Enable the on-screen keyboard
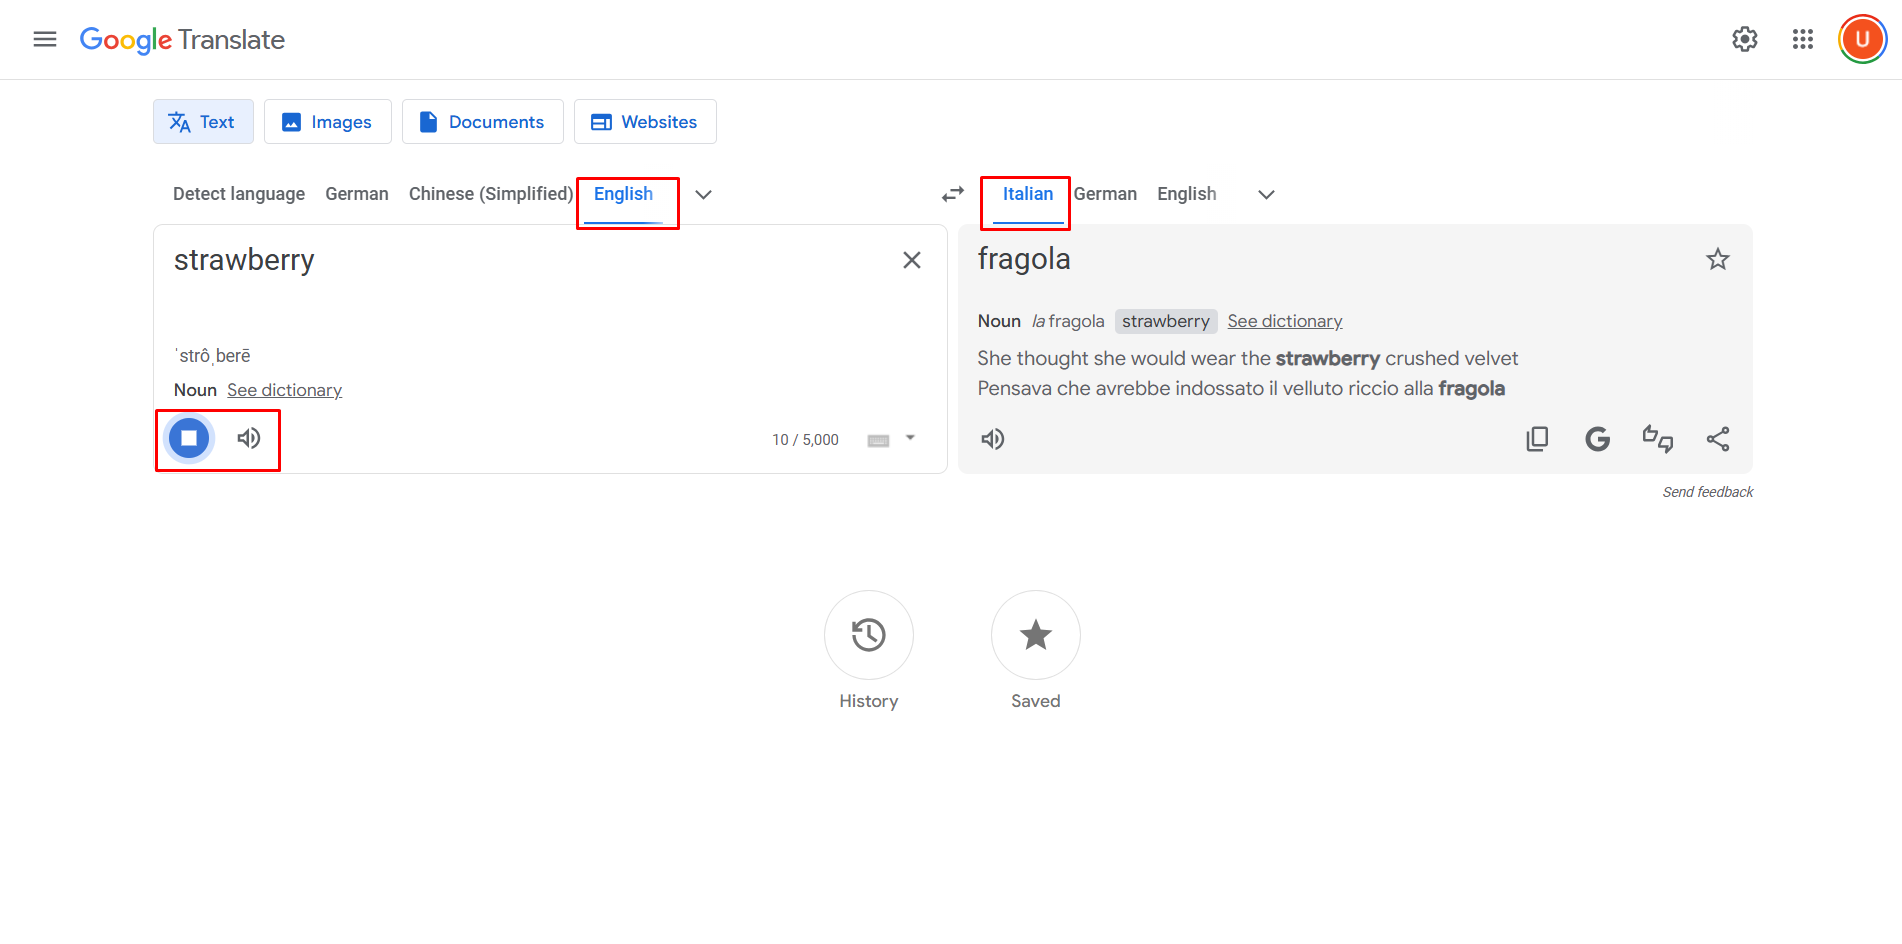This screenshot has width=1902, height=944. (x=877, y=438)
